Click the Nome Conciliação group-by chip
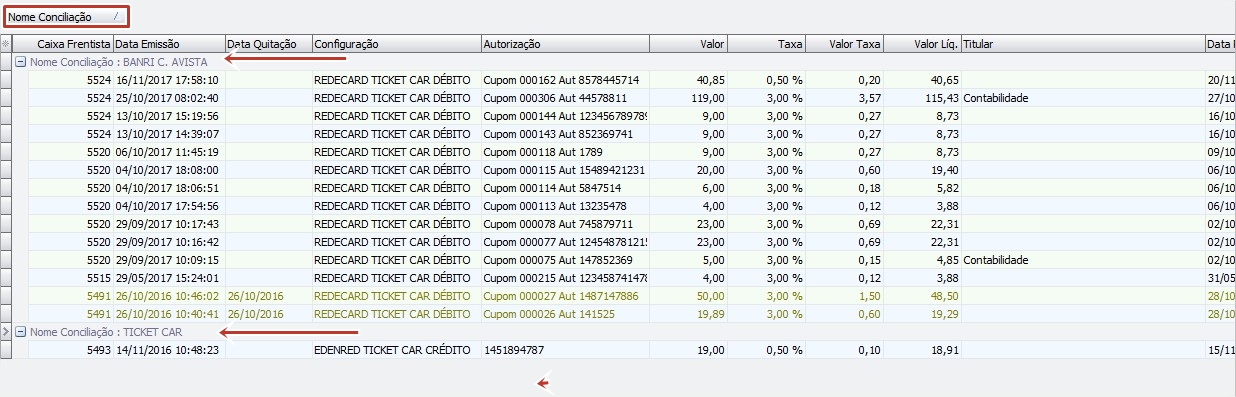 tap(66, 16)
